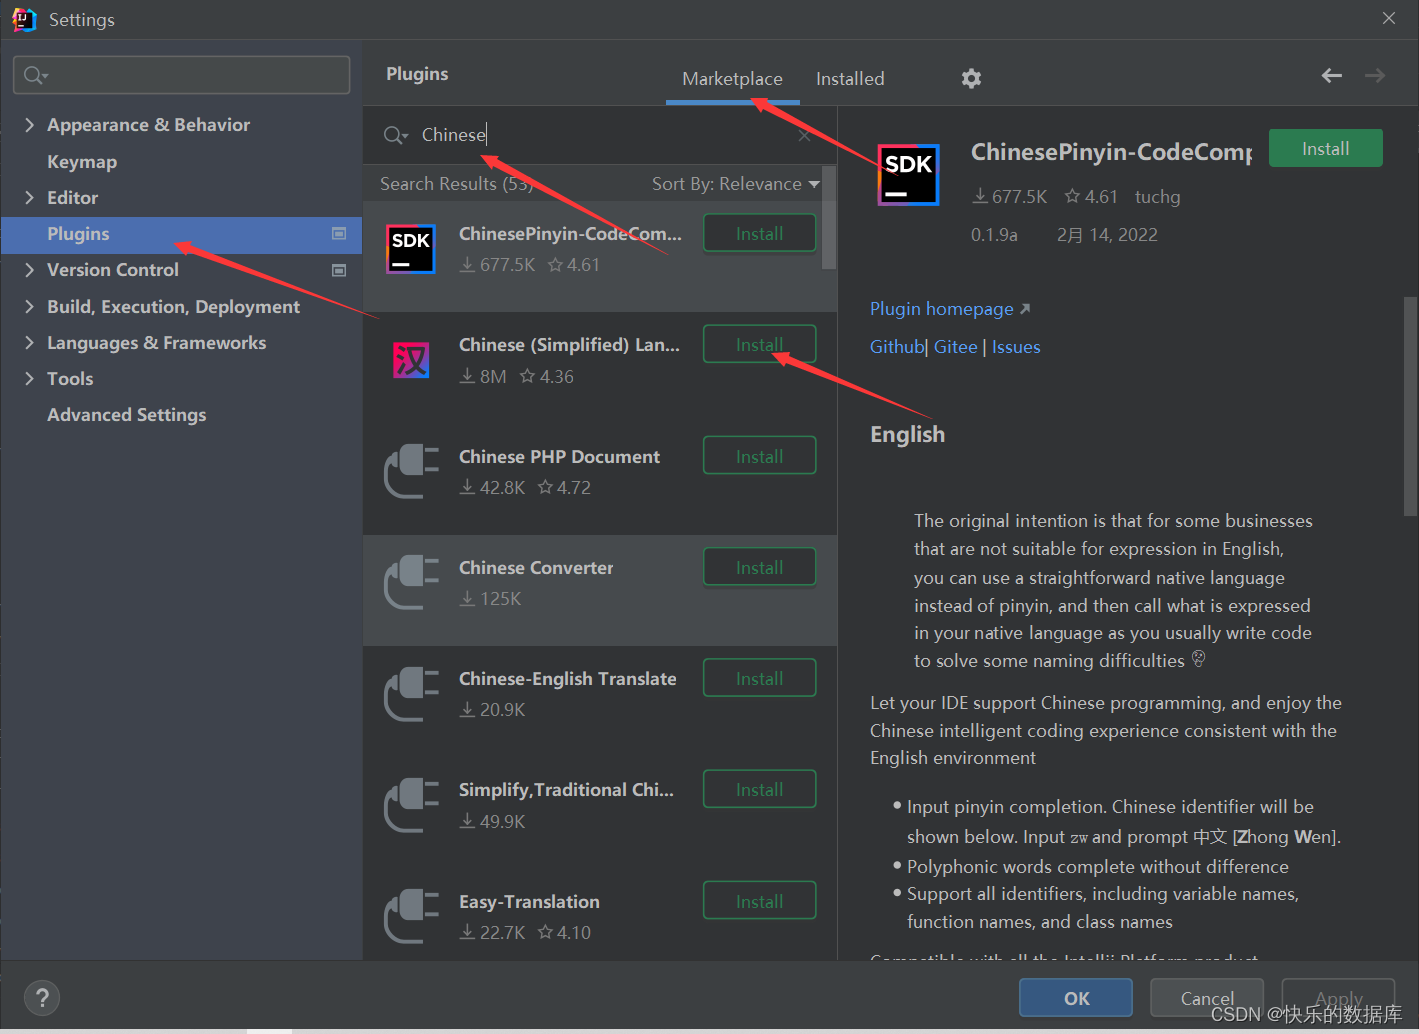Screen dimensions: 1419x1034
Task: Install Easy-Translation plugin
Action: click(759, 901)
